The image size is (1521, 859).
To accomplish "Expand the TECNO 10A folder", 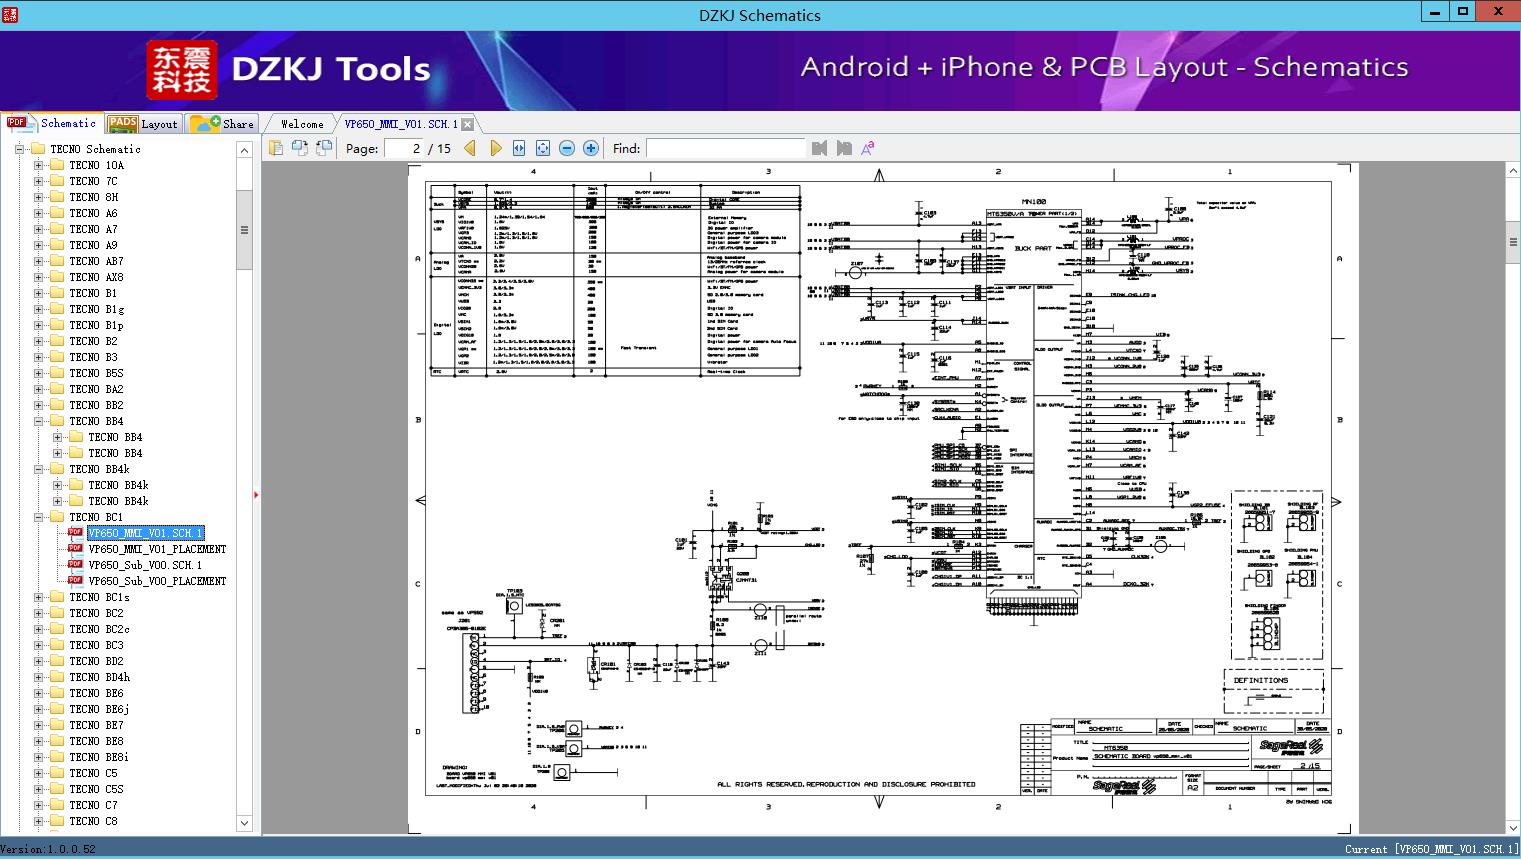I will point(38,165).
